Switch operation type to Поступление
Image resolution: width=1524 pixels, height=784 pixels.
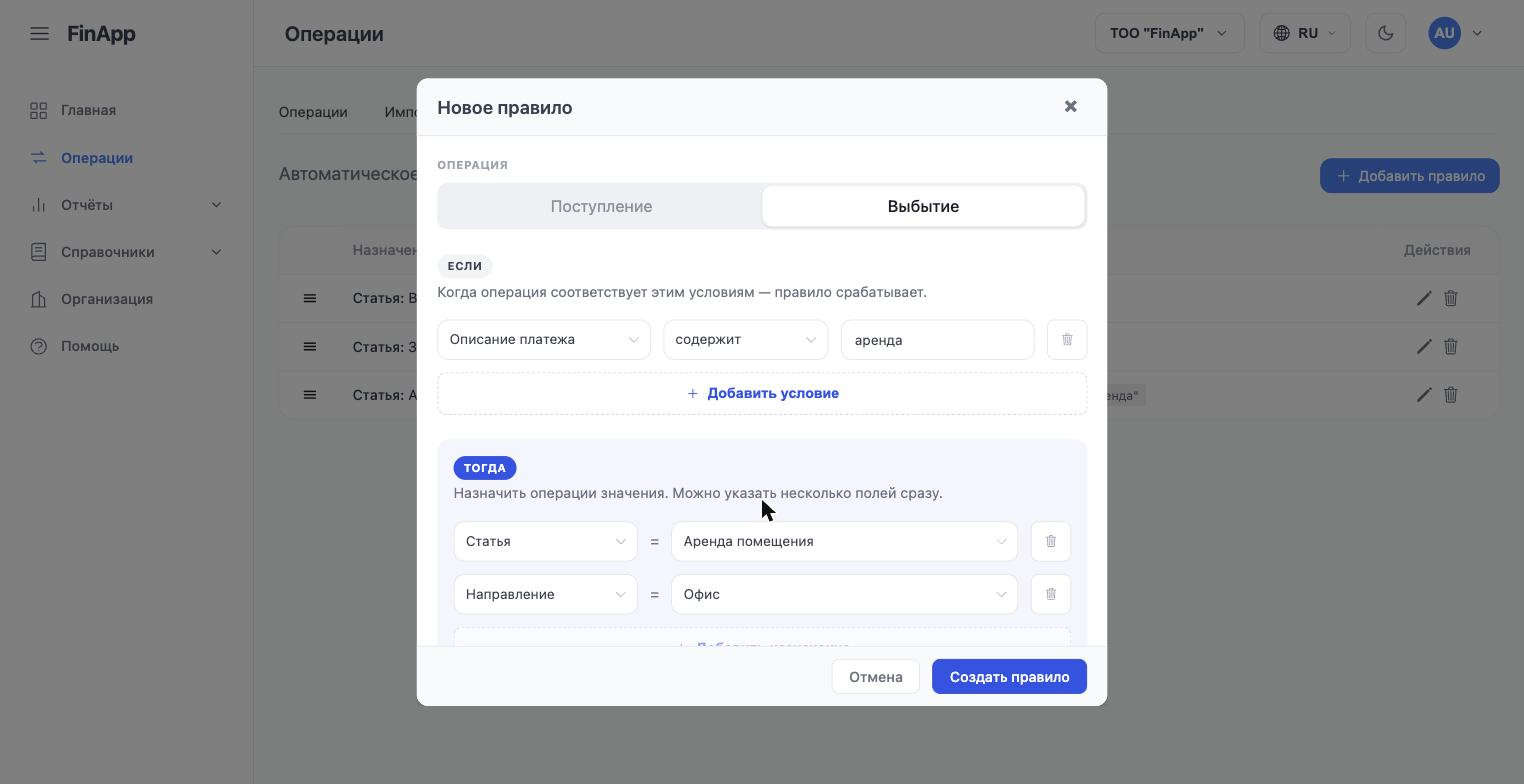601,206
